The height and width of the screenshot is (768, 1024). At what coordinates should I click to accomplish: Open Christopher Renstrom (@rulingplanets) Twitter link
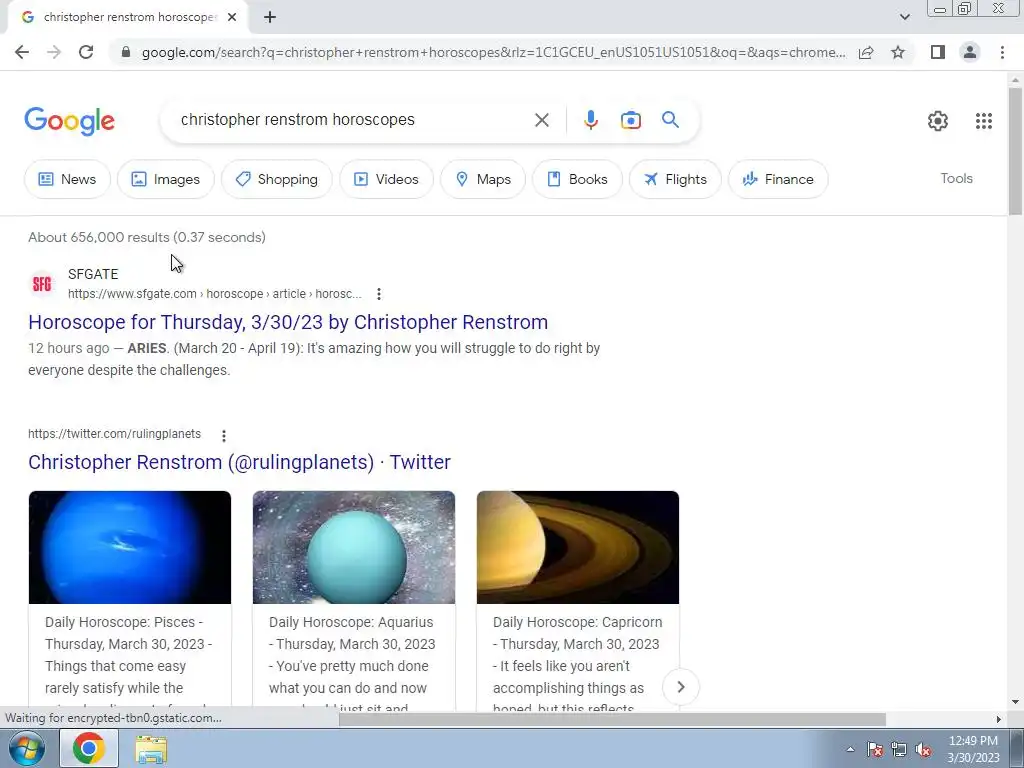(239, 462)
